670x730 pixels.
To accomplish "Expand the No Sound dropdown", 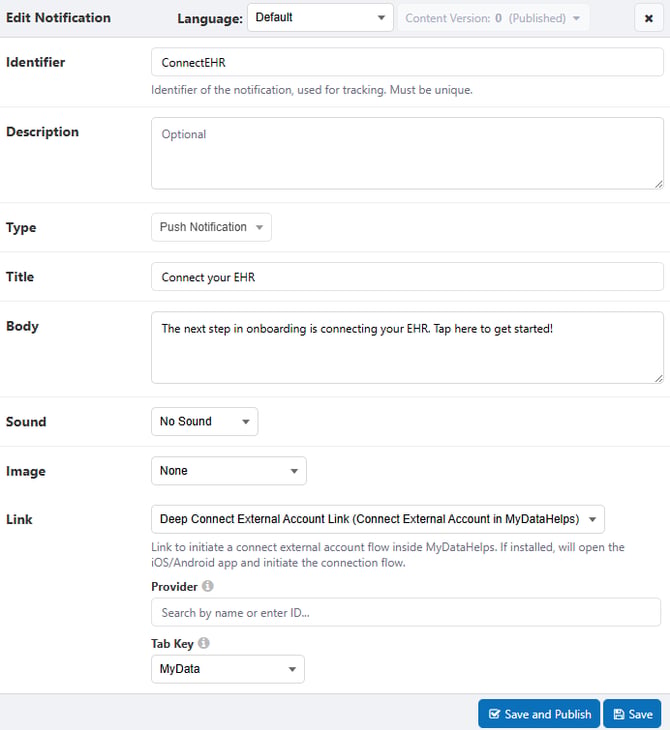I will coord(204,421).
